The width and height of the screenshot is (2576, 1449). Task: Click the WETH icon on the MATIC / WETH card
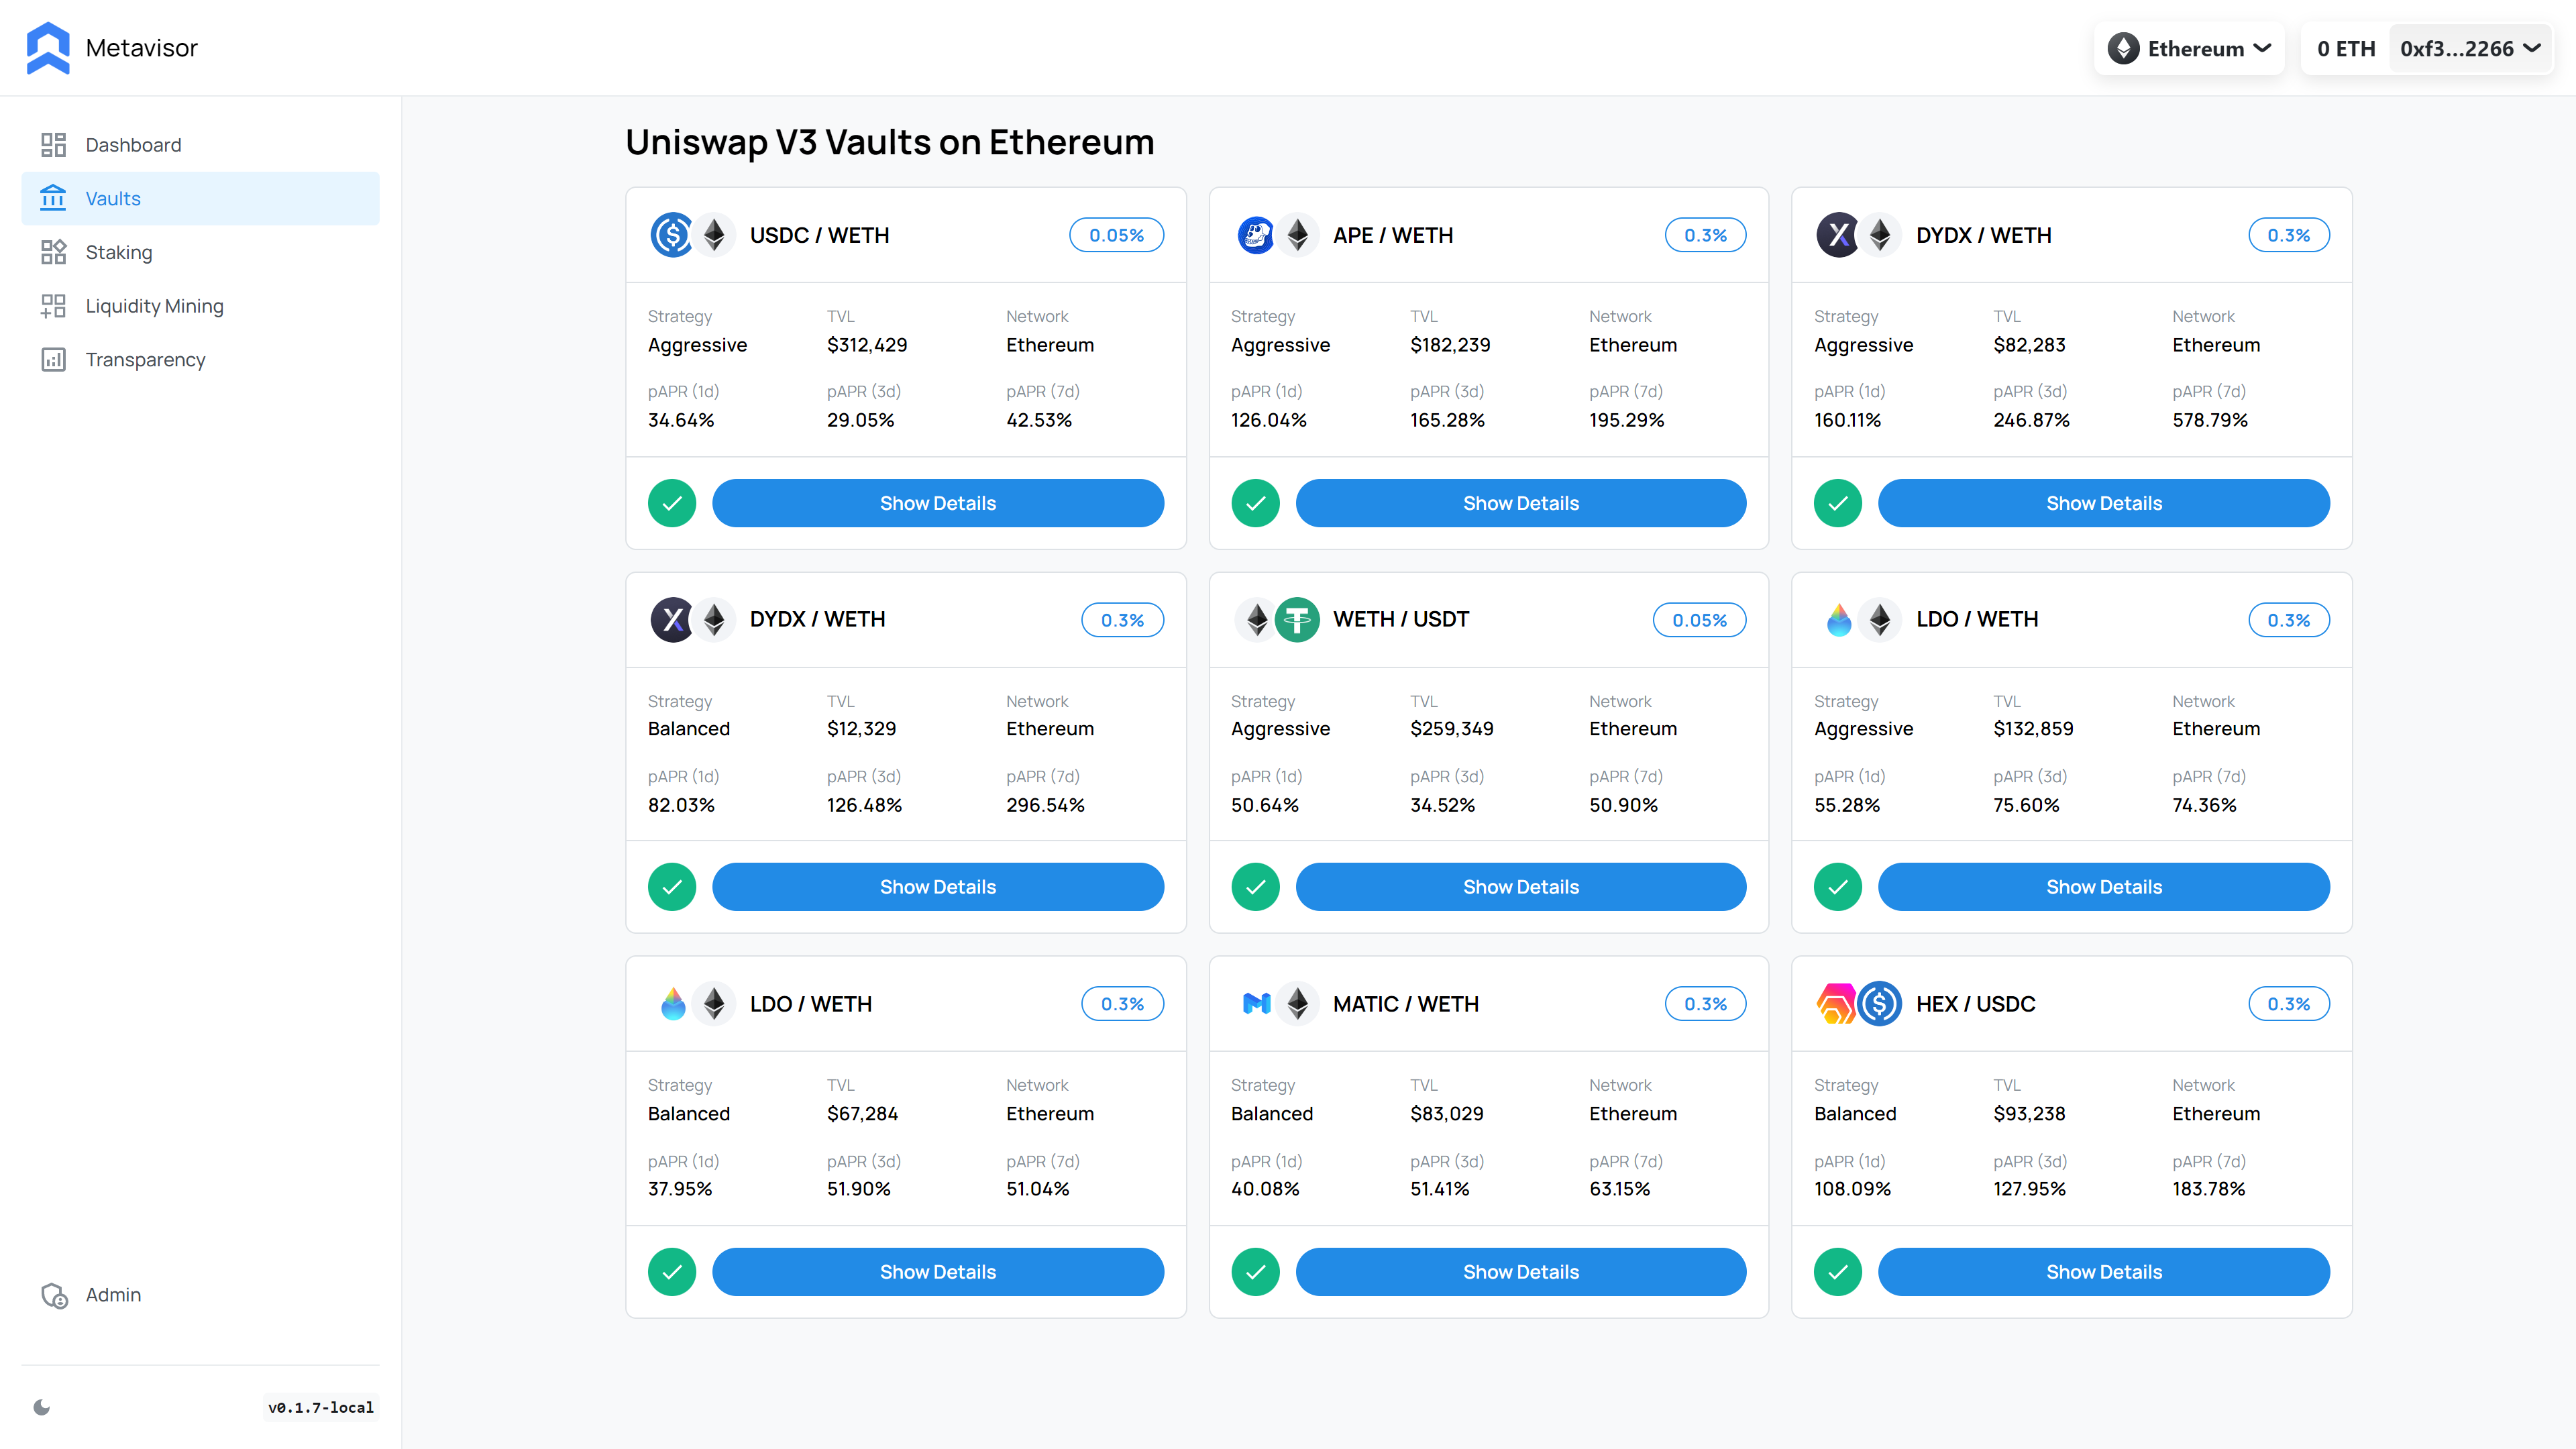(1297, 1004)
